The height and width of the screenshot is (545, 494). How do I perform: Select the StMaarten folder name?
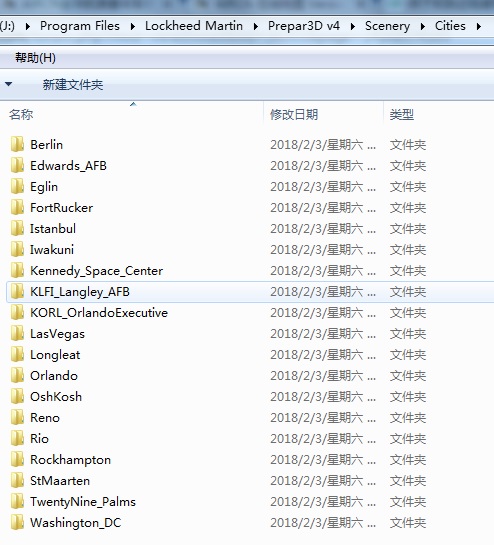pos(60,481)
